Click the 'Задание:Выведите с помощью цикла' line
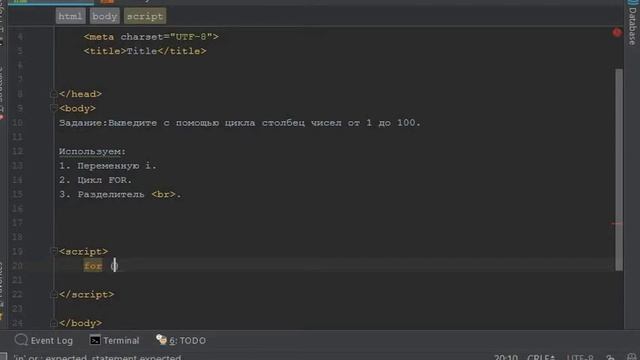The width and height of the screenshot is (640, 360). point(240,122)
